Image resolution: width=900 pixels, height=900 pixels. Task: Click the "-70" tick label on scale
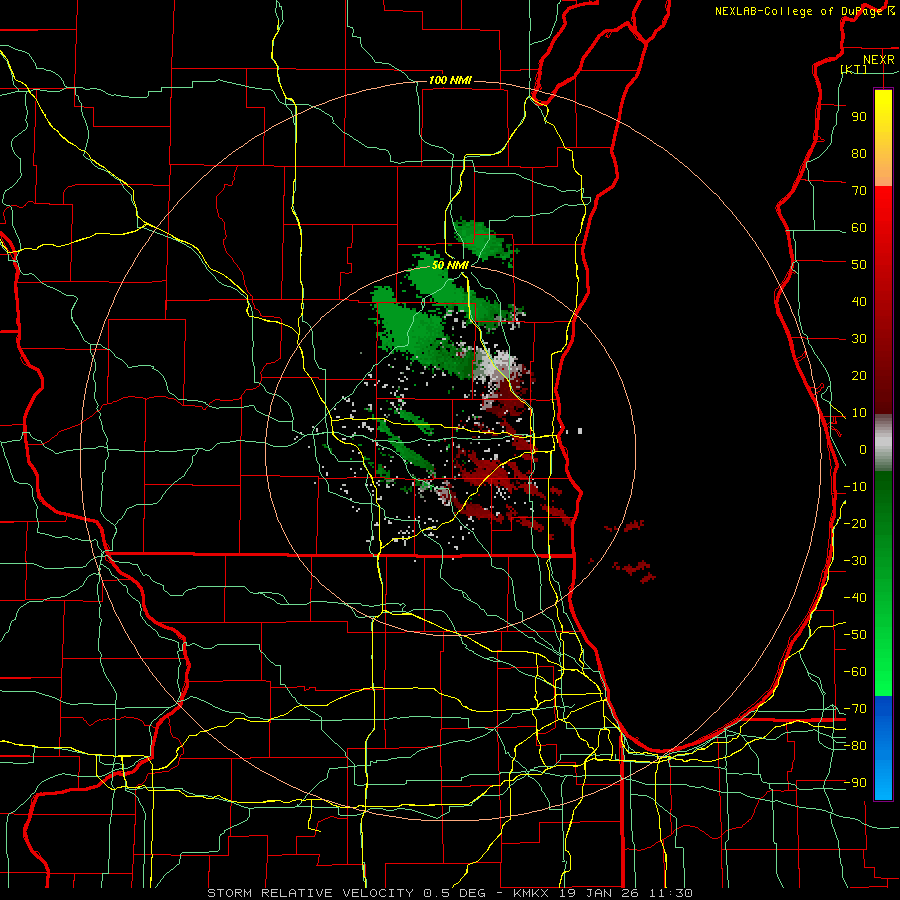[x=855, y=709]
